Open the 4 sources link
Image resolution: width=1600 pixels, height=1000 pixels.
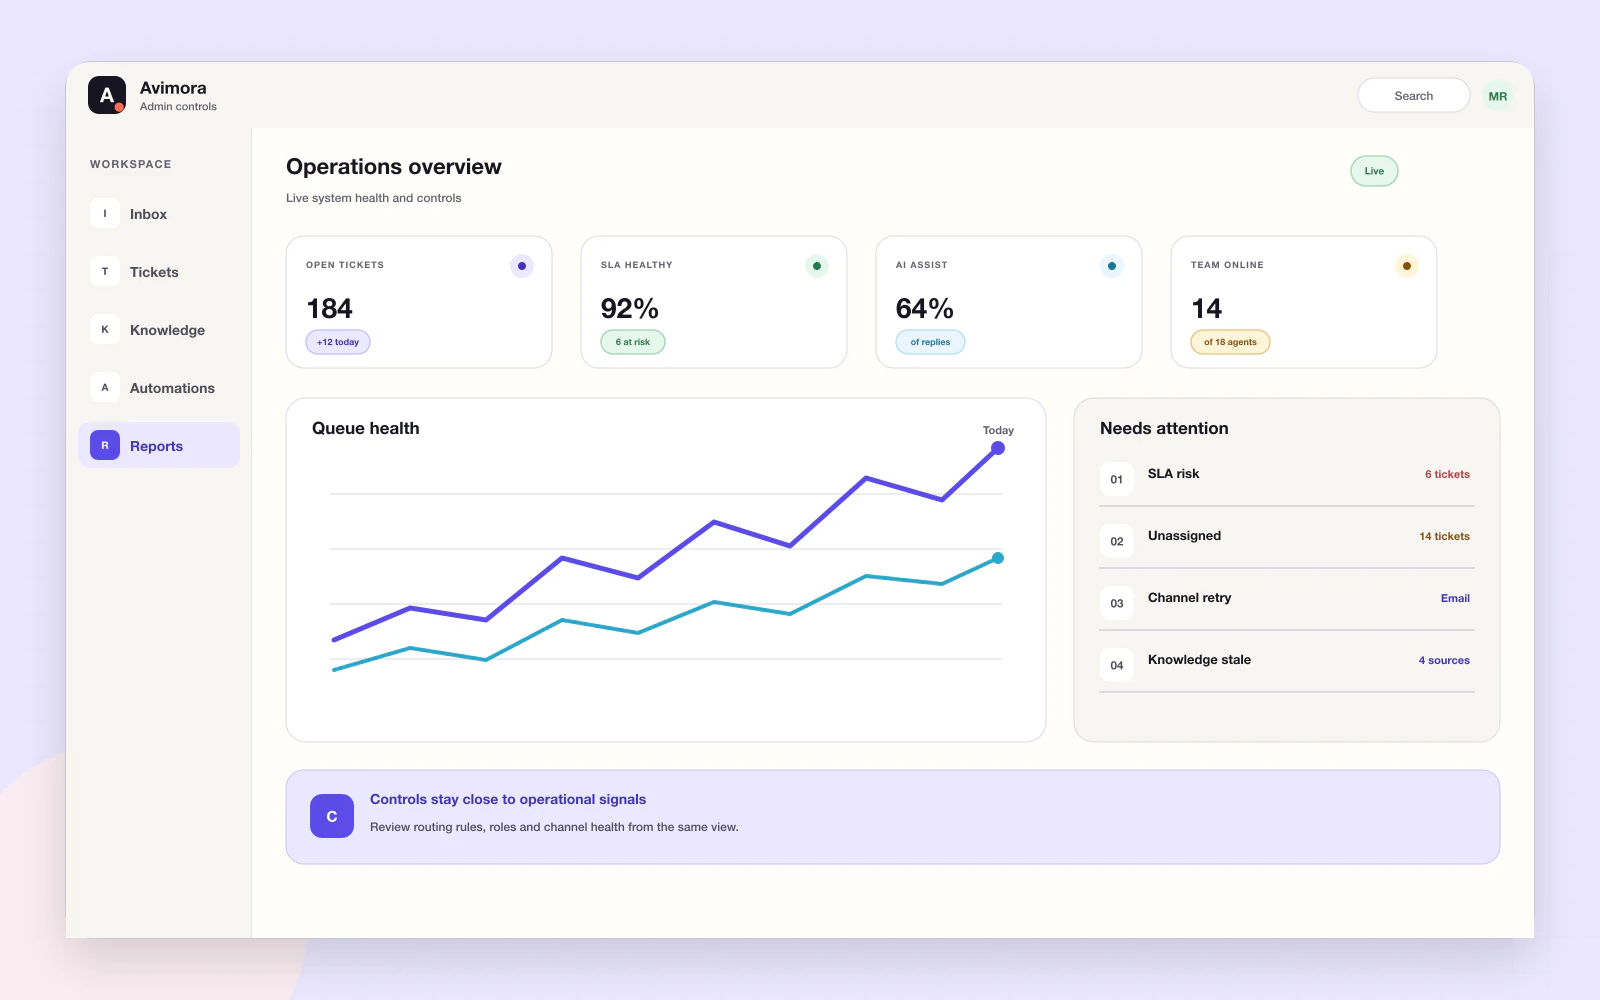point(1444,660)
